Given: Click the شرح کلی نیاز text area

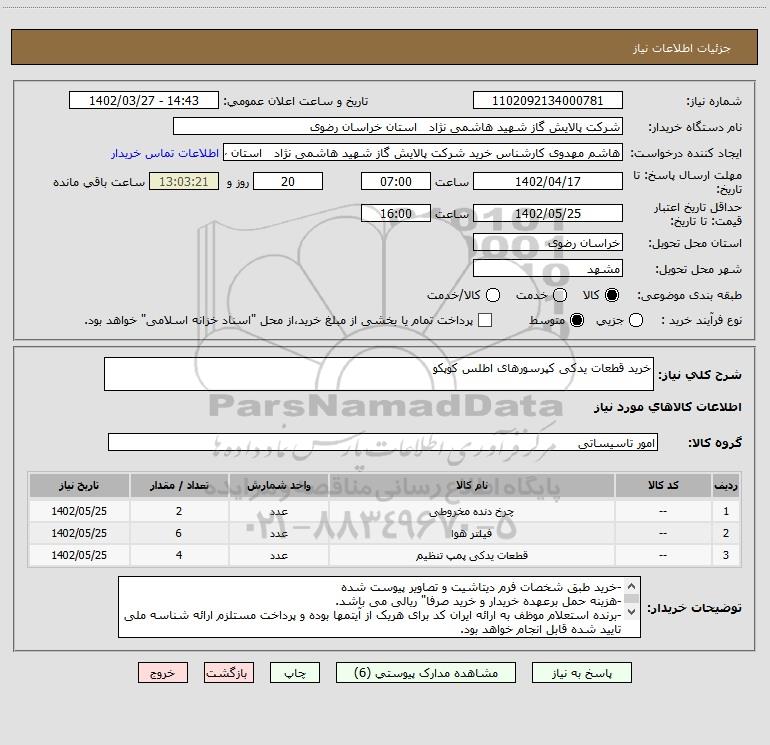Looking at the screenshot, I should [x=379, y=374].
